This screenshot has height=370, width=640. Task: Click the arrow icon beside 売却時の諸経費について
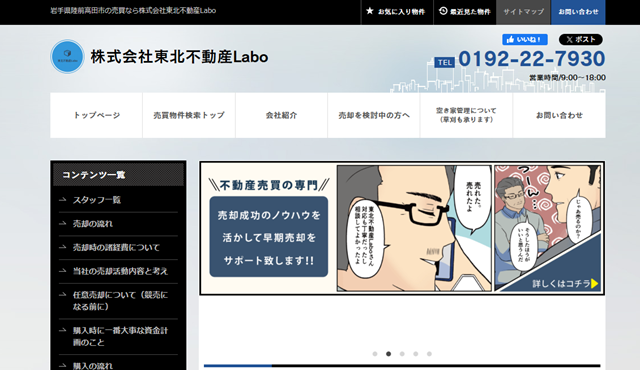coord(62,247)
